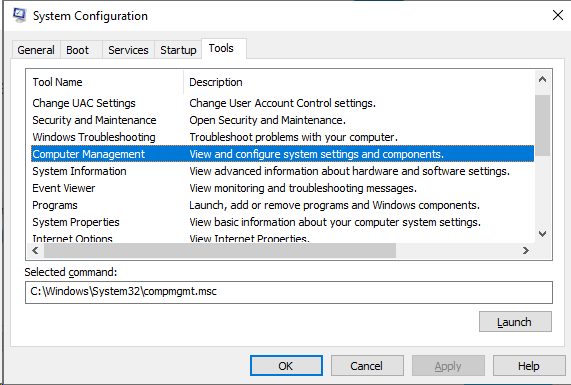Launch the selected tool
The height and width of the screenshot is (385, 571).
[x=515, y=322]
